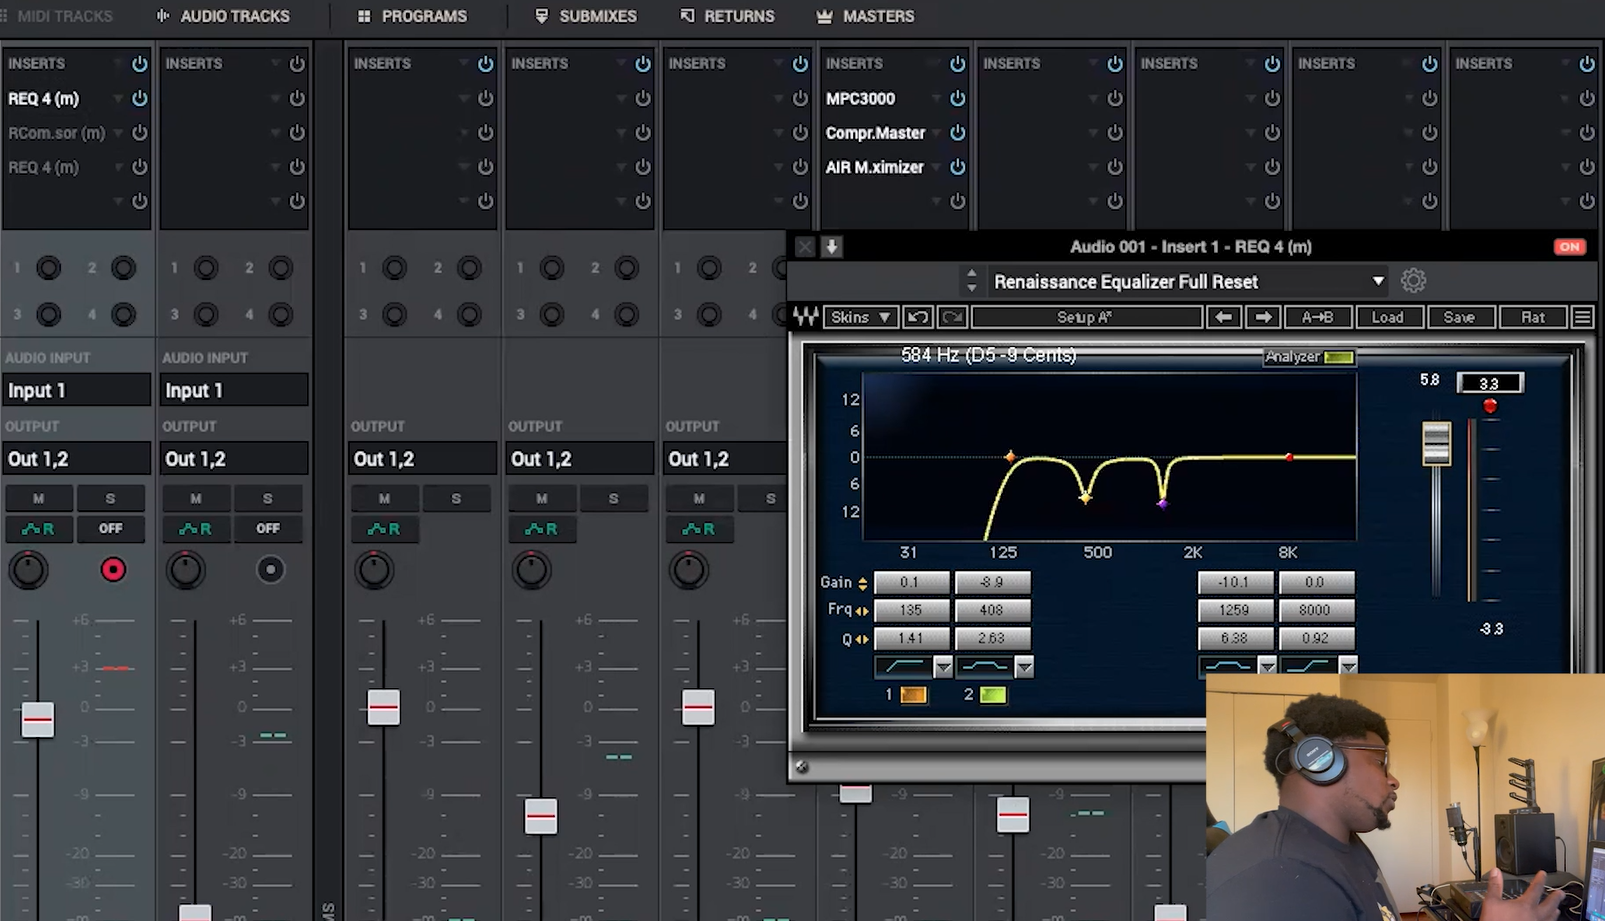Click the Flat button in REQ 4
The height and width of the screenshot is (921, 1605).
[1533, 316]
